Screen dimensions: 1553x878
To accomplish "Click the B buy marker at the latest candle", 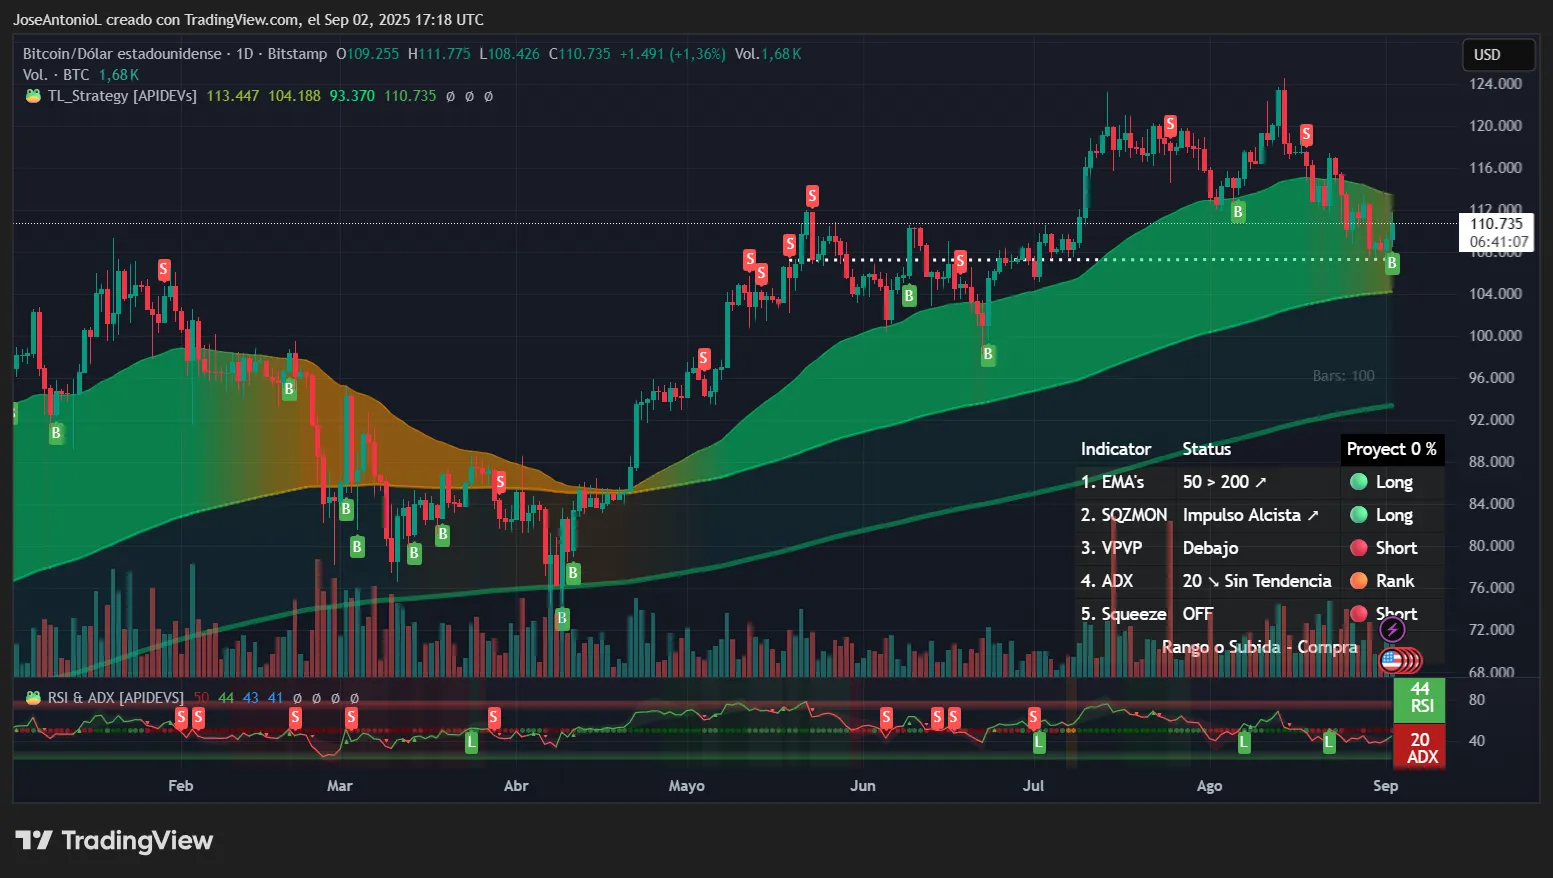I will (1391, 263).
